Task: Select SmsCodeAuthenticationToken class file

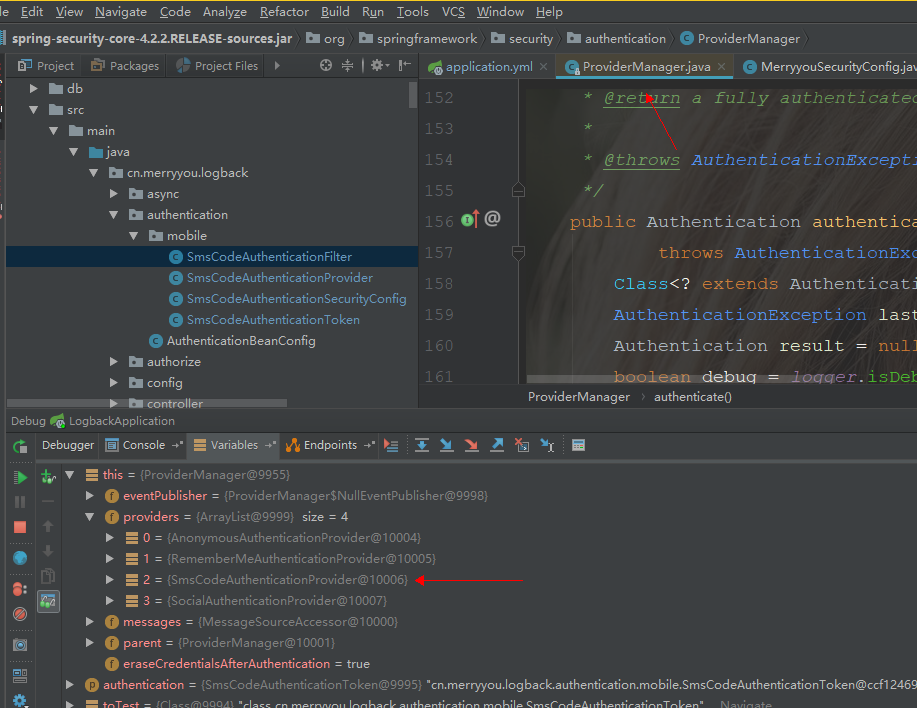Action: click(273, 320)
